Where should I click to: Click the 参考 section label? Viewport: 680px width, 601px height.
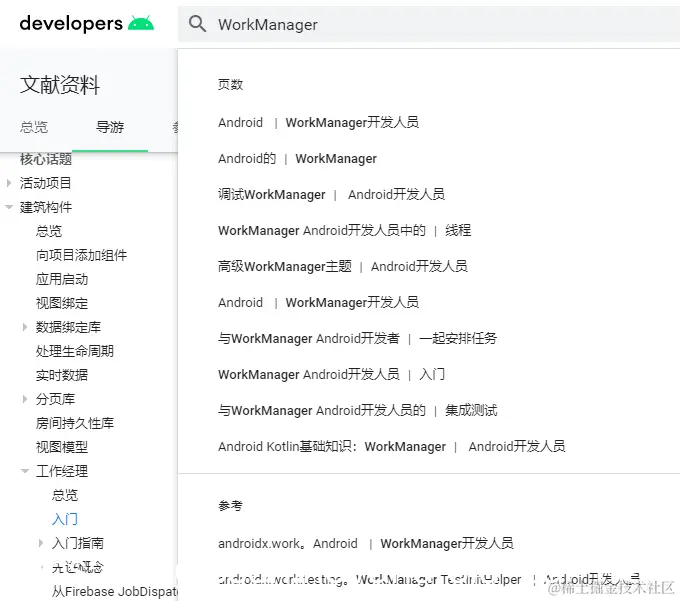click(x=230, y=506)
